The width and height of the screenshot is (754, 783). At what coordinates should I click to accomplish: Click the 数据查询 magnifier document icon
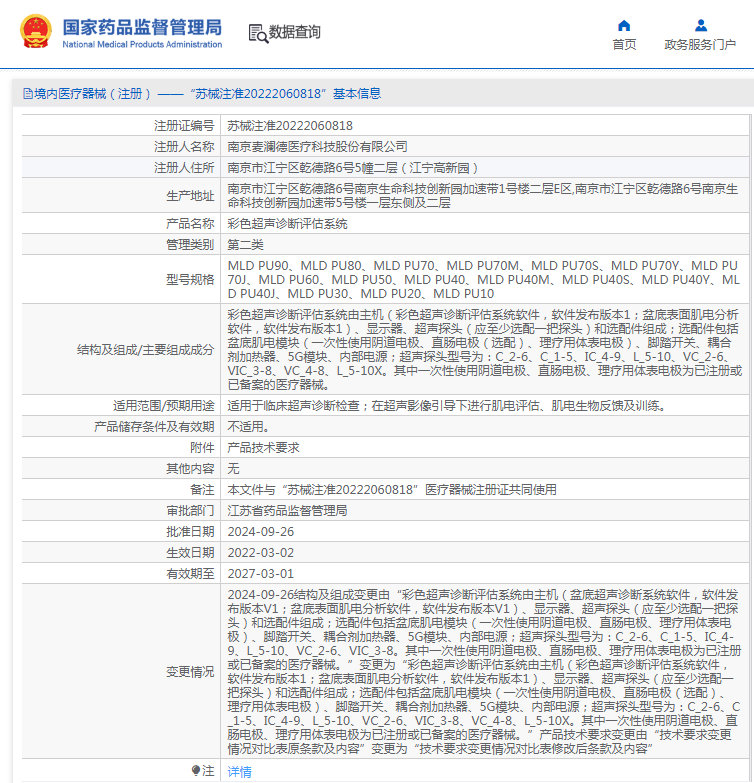[x=257, y=32]
